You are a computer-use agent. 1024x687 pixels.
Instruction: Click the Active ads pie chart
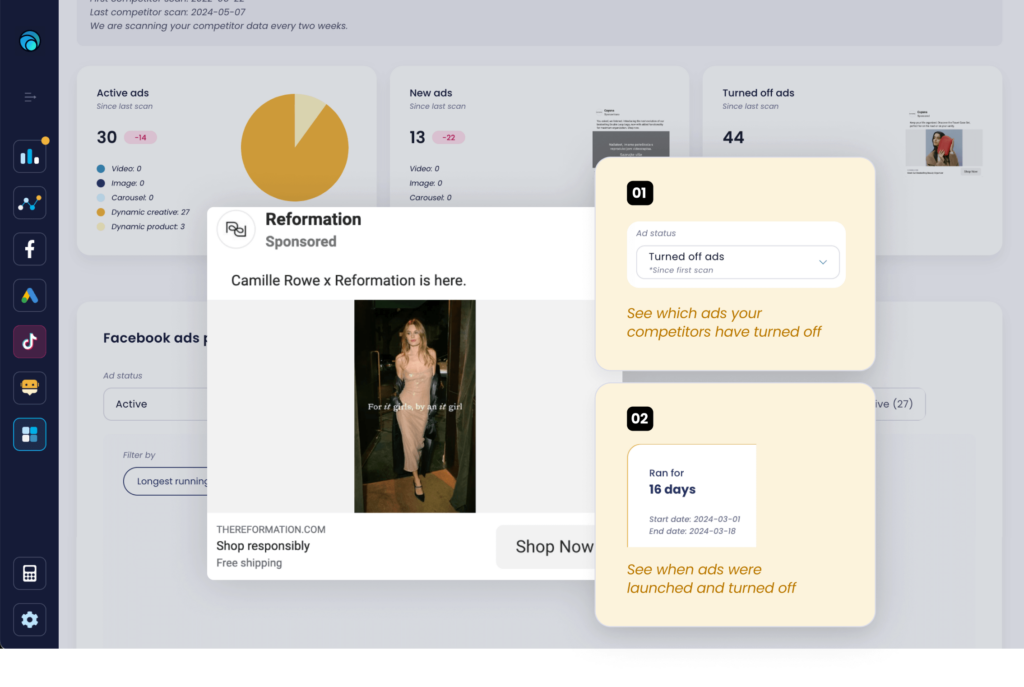(x=295, y=148)
